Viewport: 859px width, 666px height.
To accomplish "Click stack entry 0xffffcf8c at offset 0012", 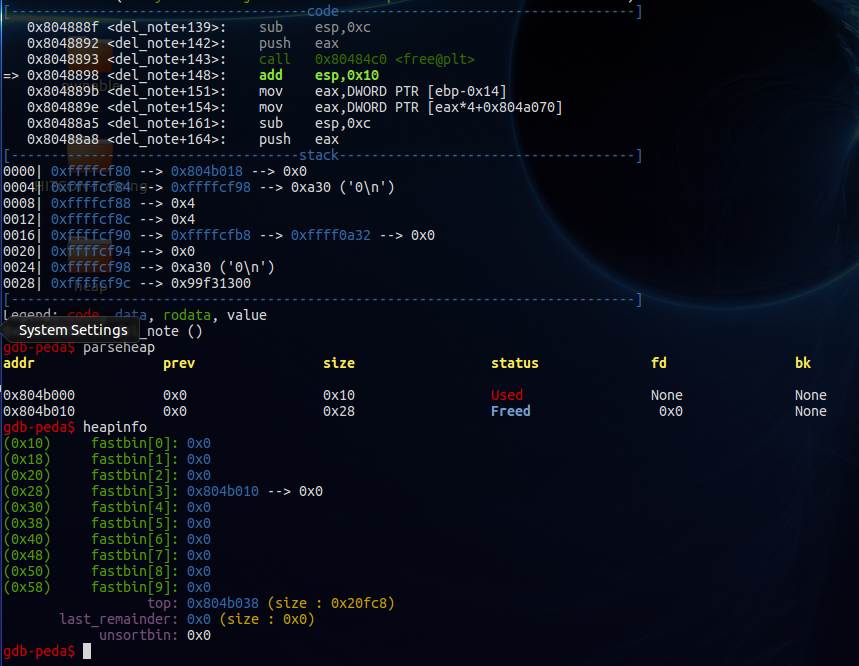I will pos(91,219).
